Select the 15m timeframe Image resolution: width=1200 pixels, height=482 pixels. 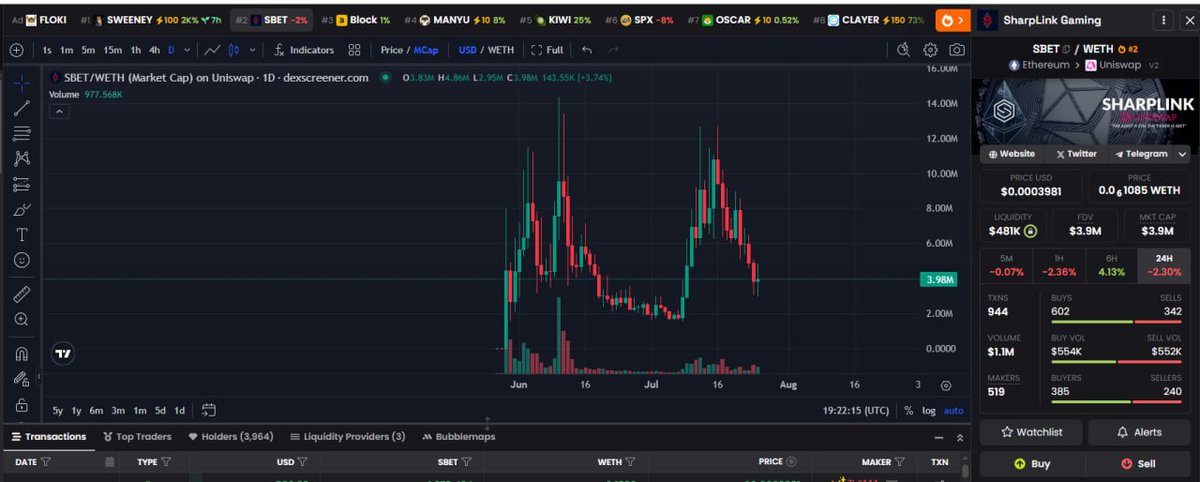[113, 50]
